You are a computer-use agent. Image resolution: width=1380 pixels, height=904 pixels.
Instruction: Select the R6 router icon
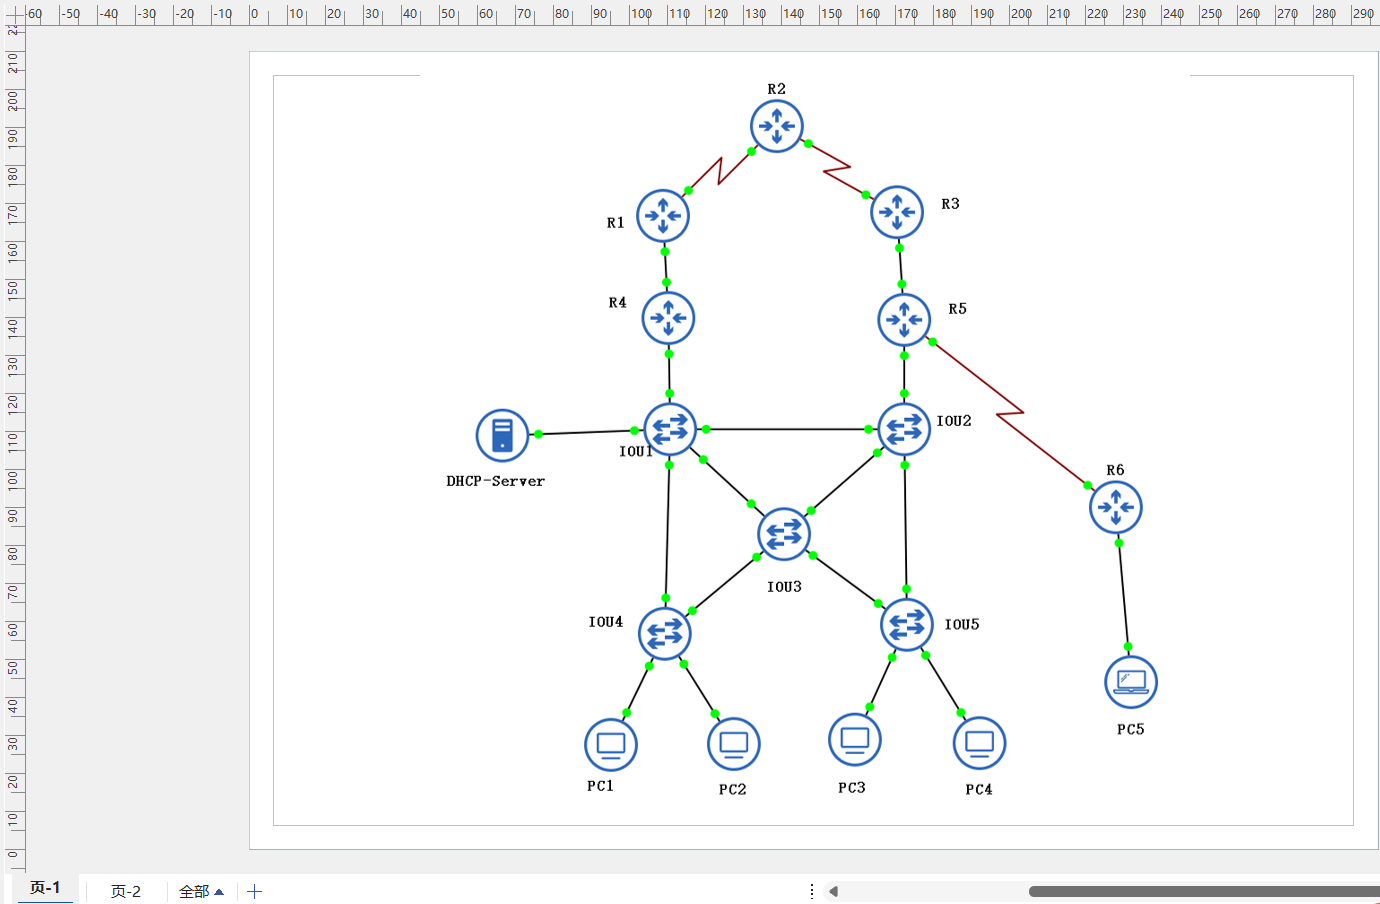click(1116, 507)
